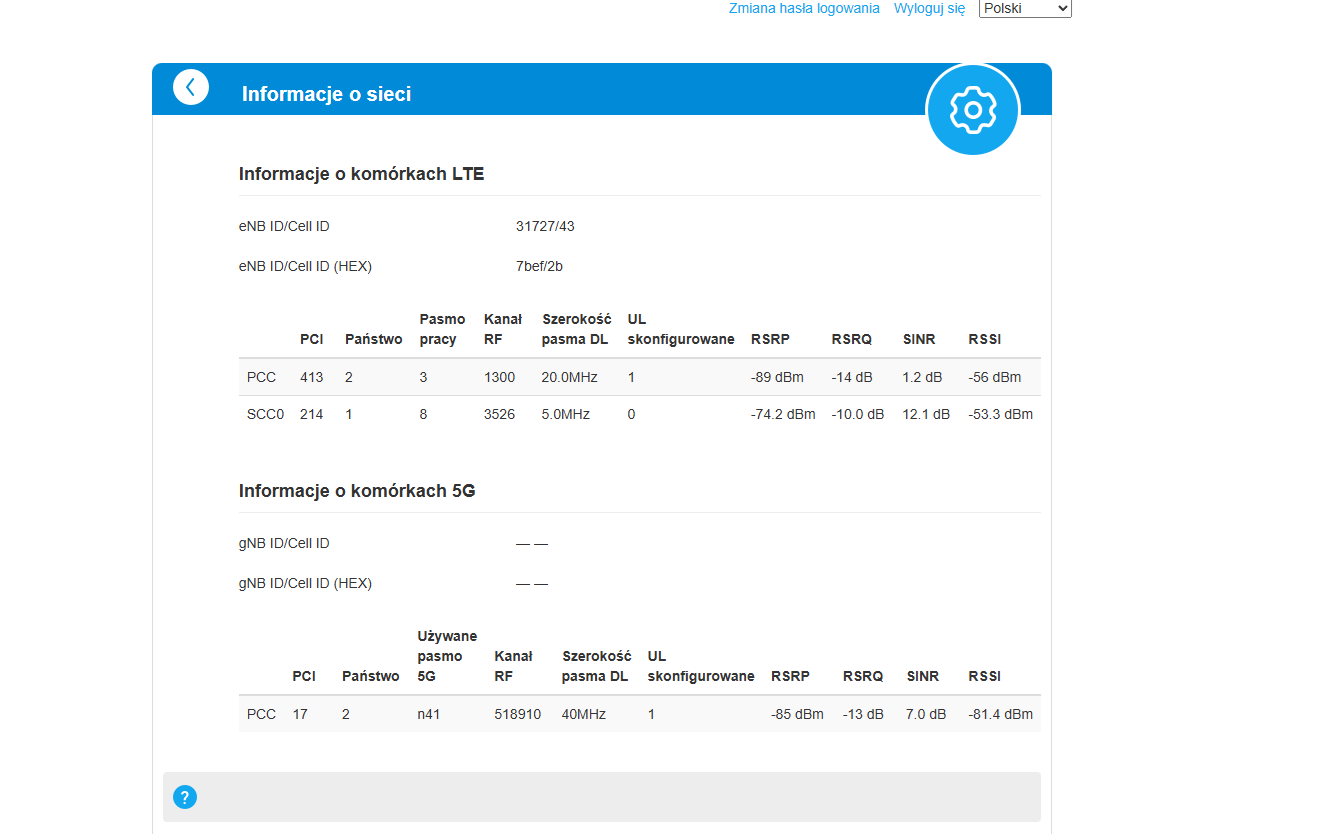The width and height of the screenshot is (1333, 834).
Task: Click the SCC0 row label
Action: click(266, 414)
